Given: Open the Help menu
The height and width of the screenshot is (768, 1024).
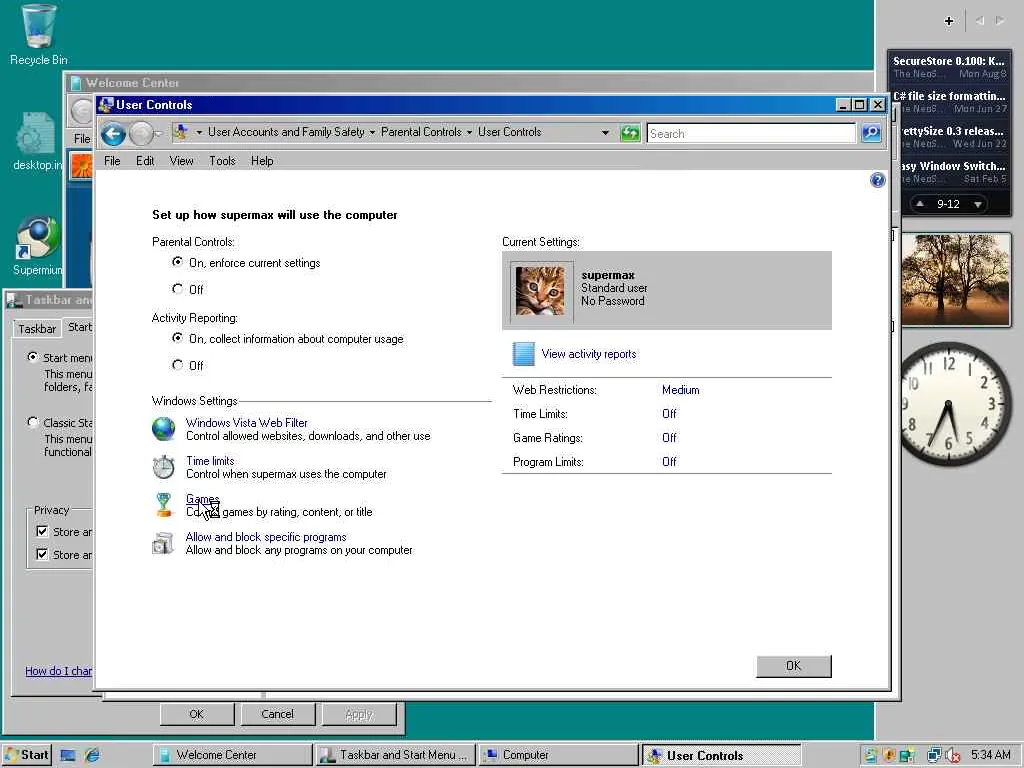Looking at the screenshot, I should click(262, 161).
